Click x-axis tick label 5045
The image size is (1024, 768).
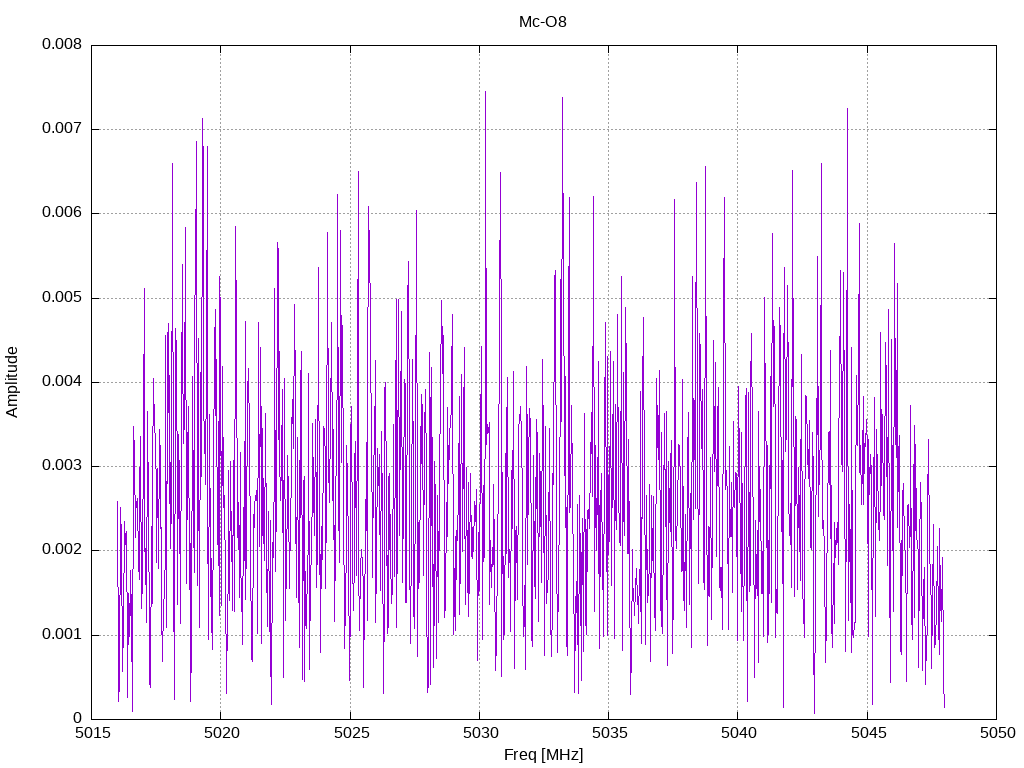(869, 733)
